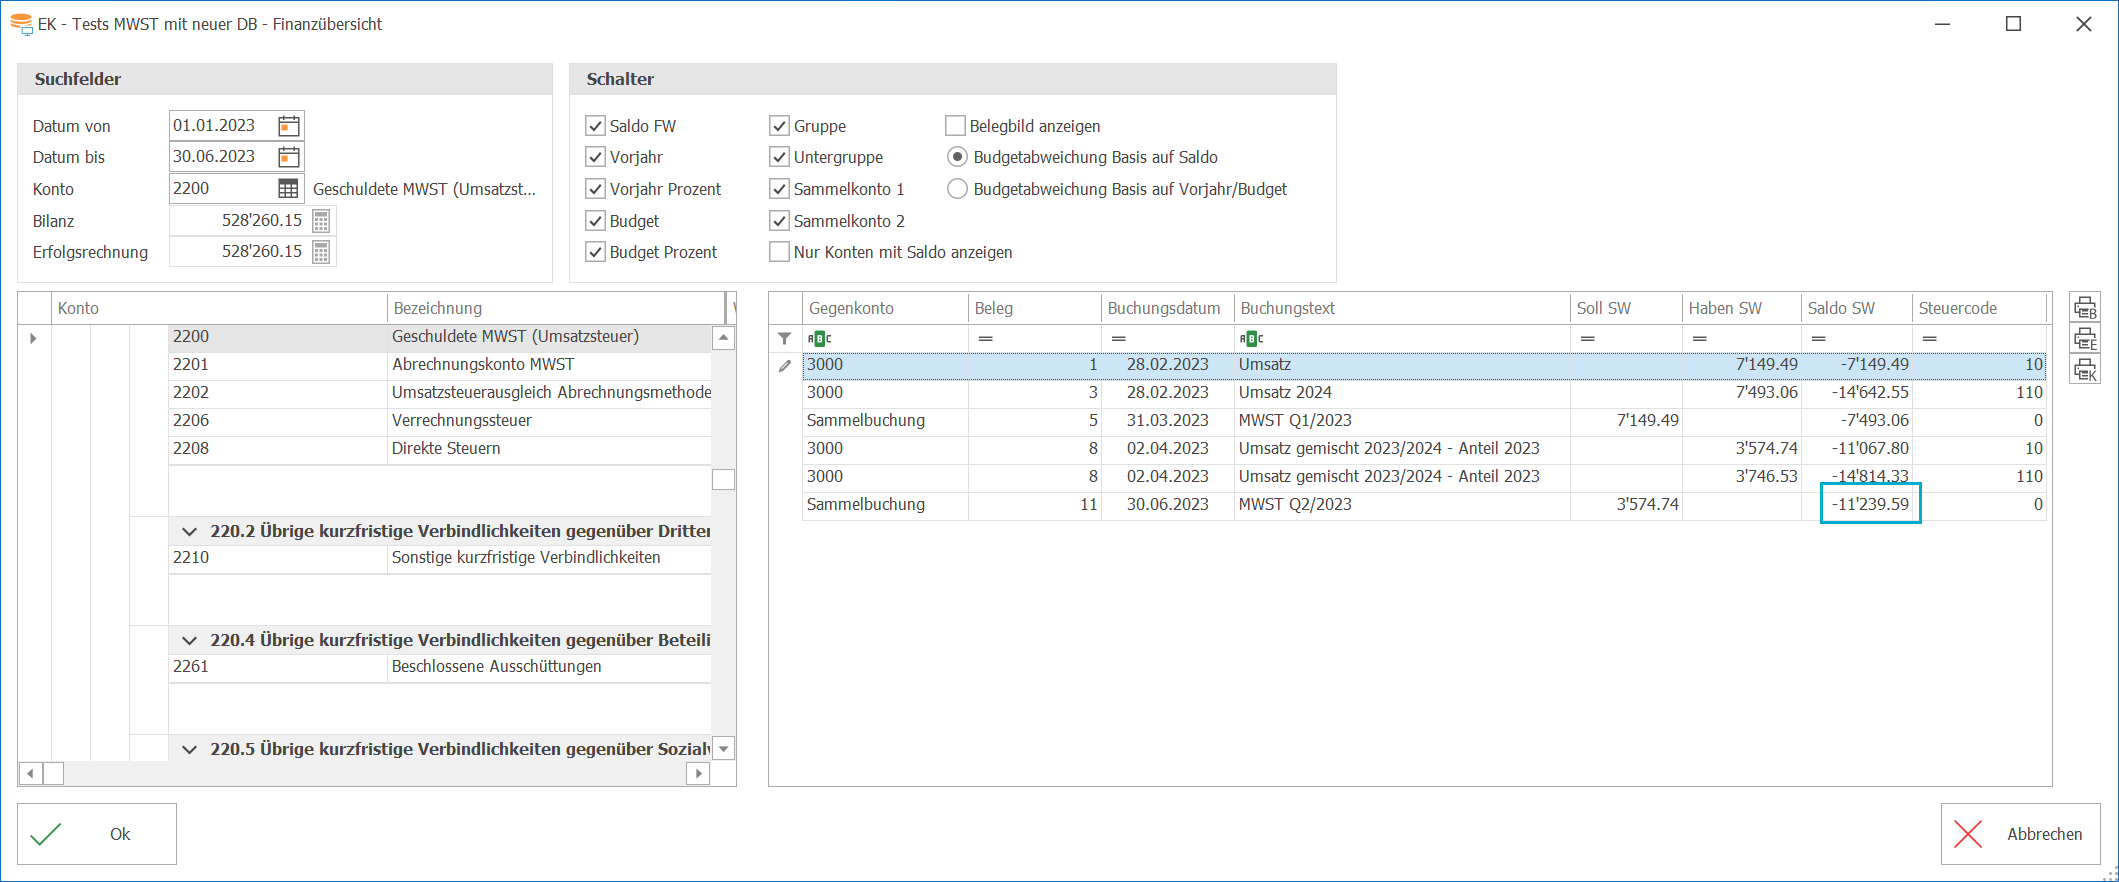Click the printer icon labeled K
The image size is (2119, 882).
tap(2085, 370)
